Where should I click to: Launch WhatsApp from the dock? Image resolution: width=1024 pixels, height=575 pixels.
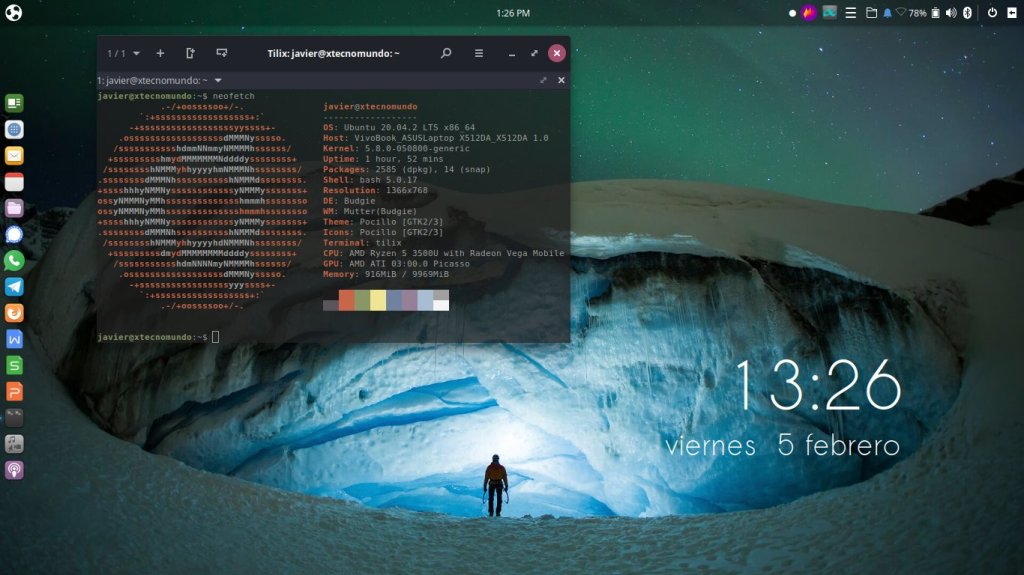tap(14, 261)
